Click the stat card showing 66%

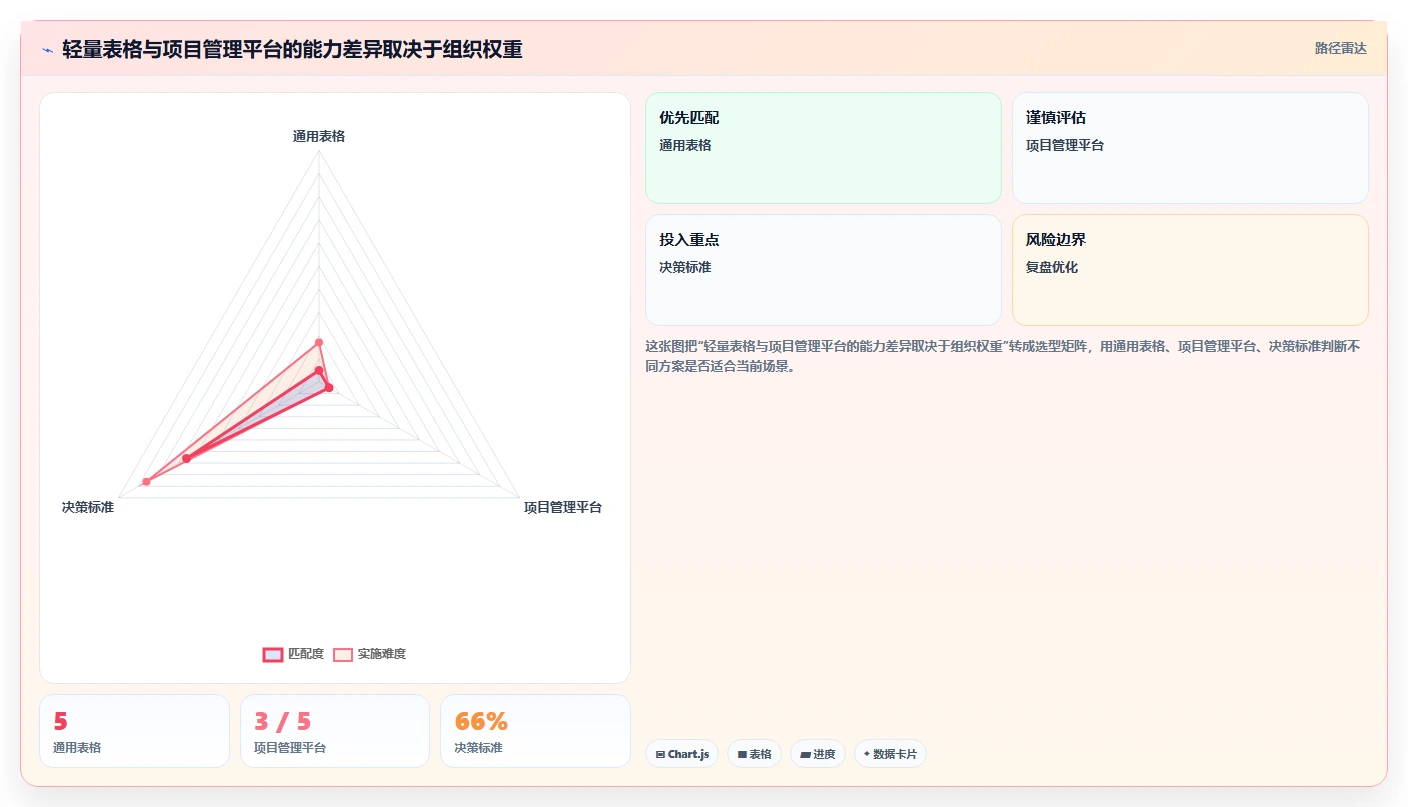point(535,731)
